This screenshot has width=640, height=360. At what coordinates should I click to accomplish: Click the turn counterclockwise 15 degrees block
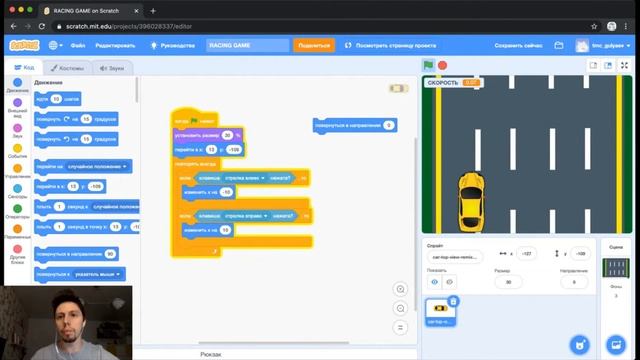tap(76, 139)
